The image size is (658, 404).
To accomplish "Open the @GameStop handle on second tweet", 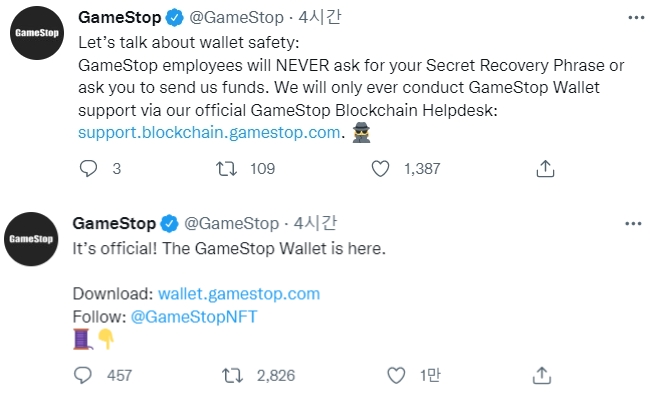I will (232, 223).
